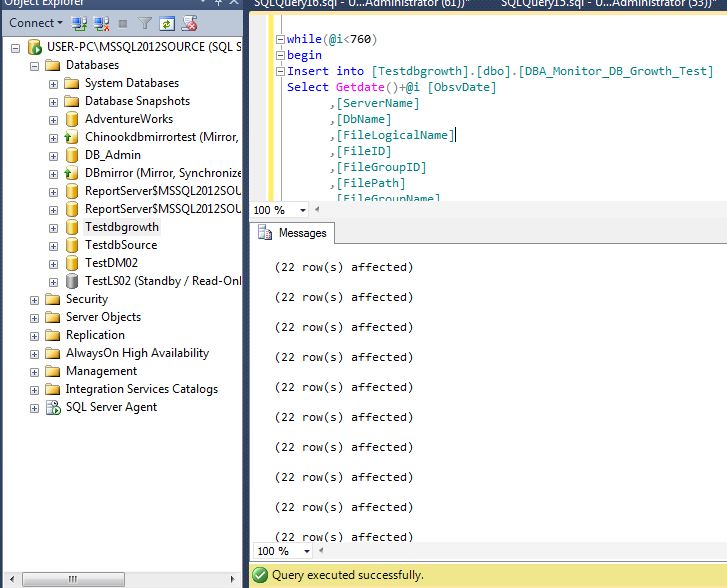Viewport: 727px width, 588px height.
Task: Click the green query success check icon
Action: click(260, 575)
